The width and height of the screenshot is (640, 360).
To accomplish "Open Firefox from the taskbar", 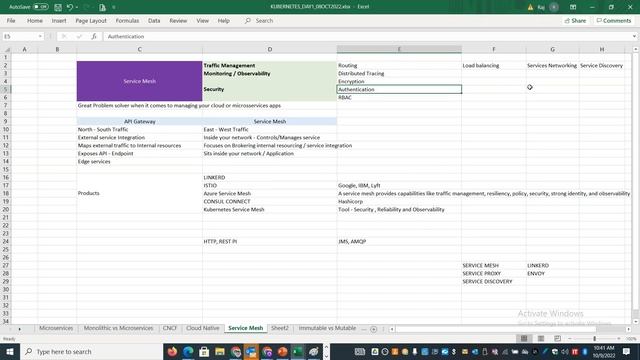I will 172,351.
